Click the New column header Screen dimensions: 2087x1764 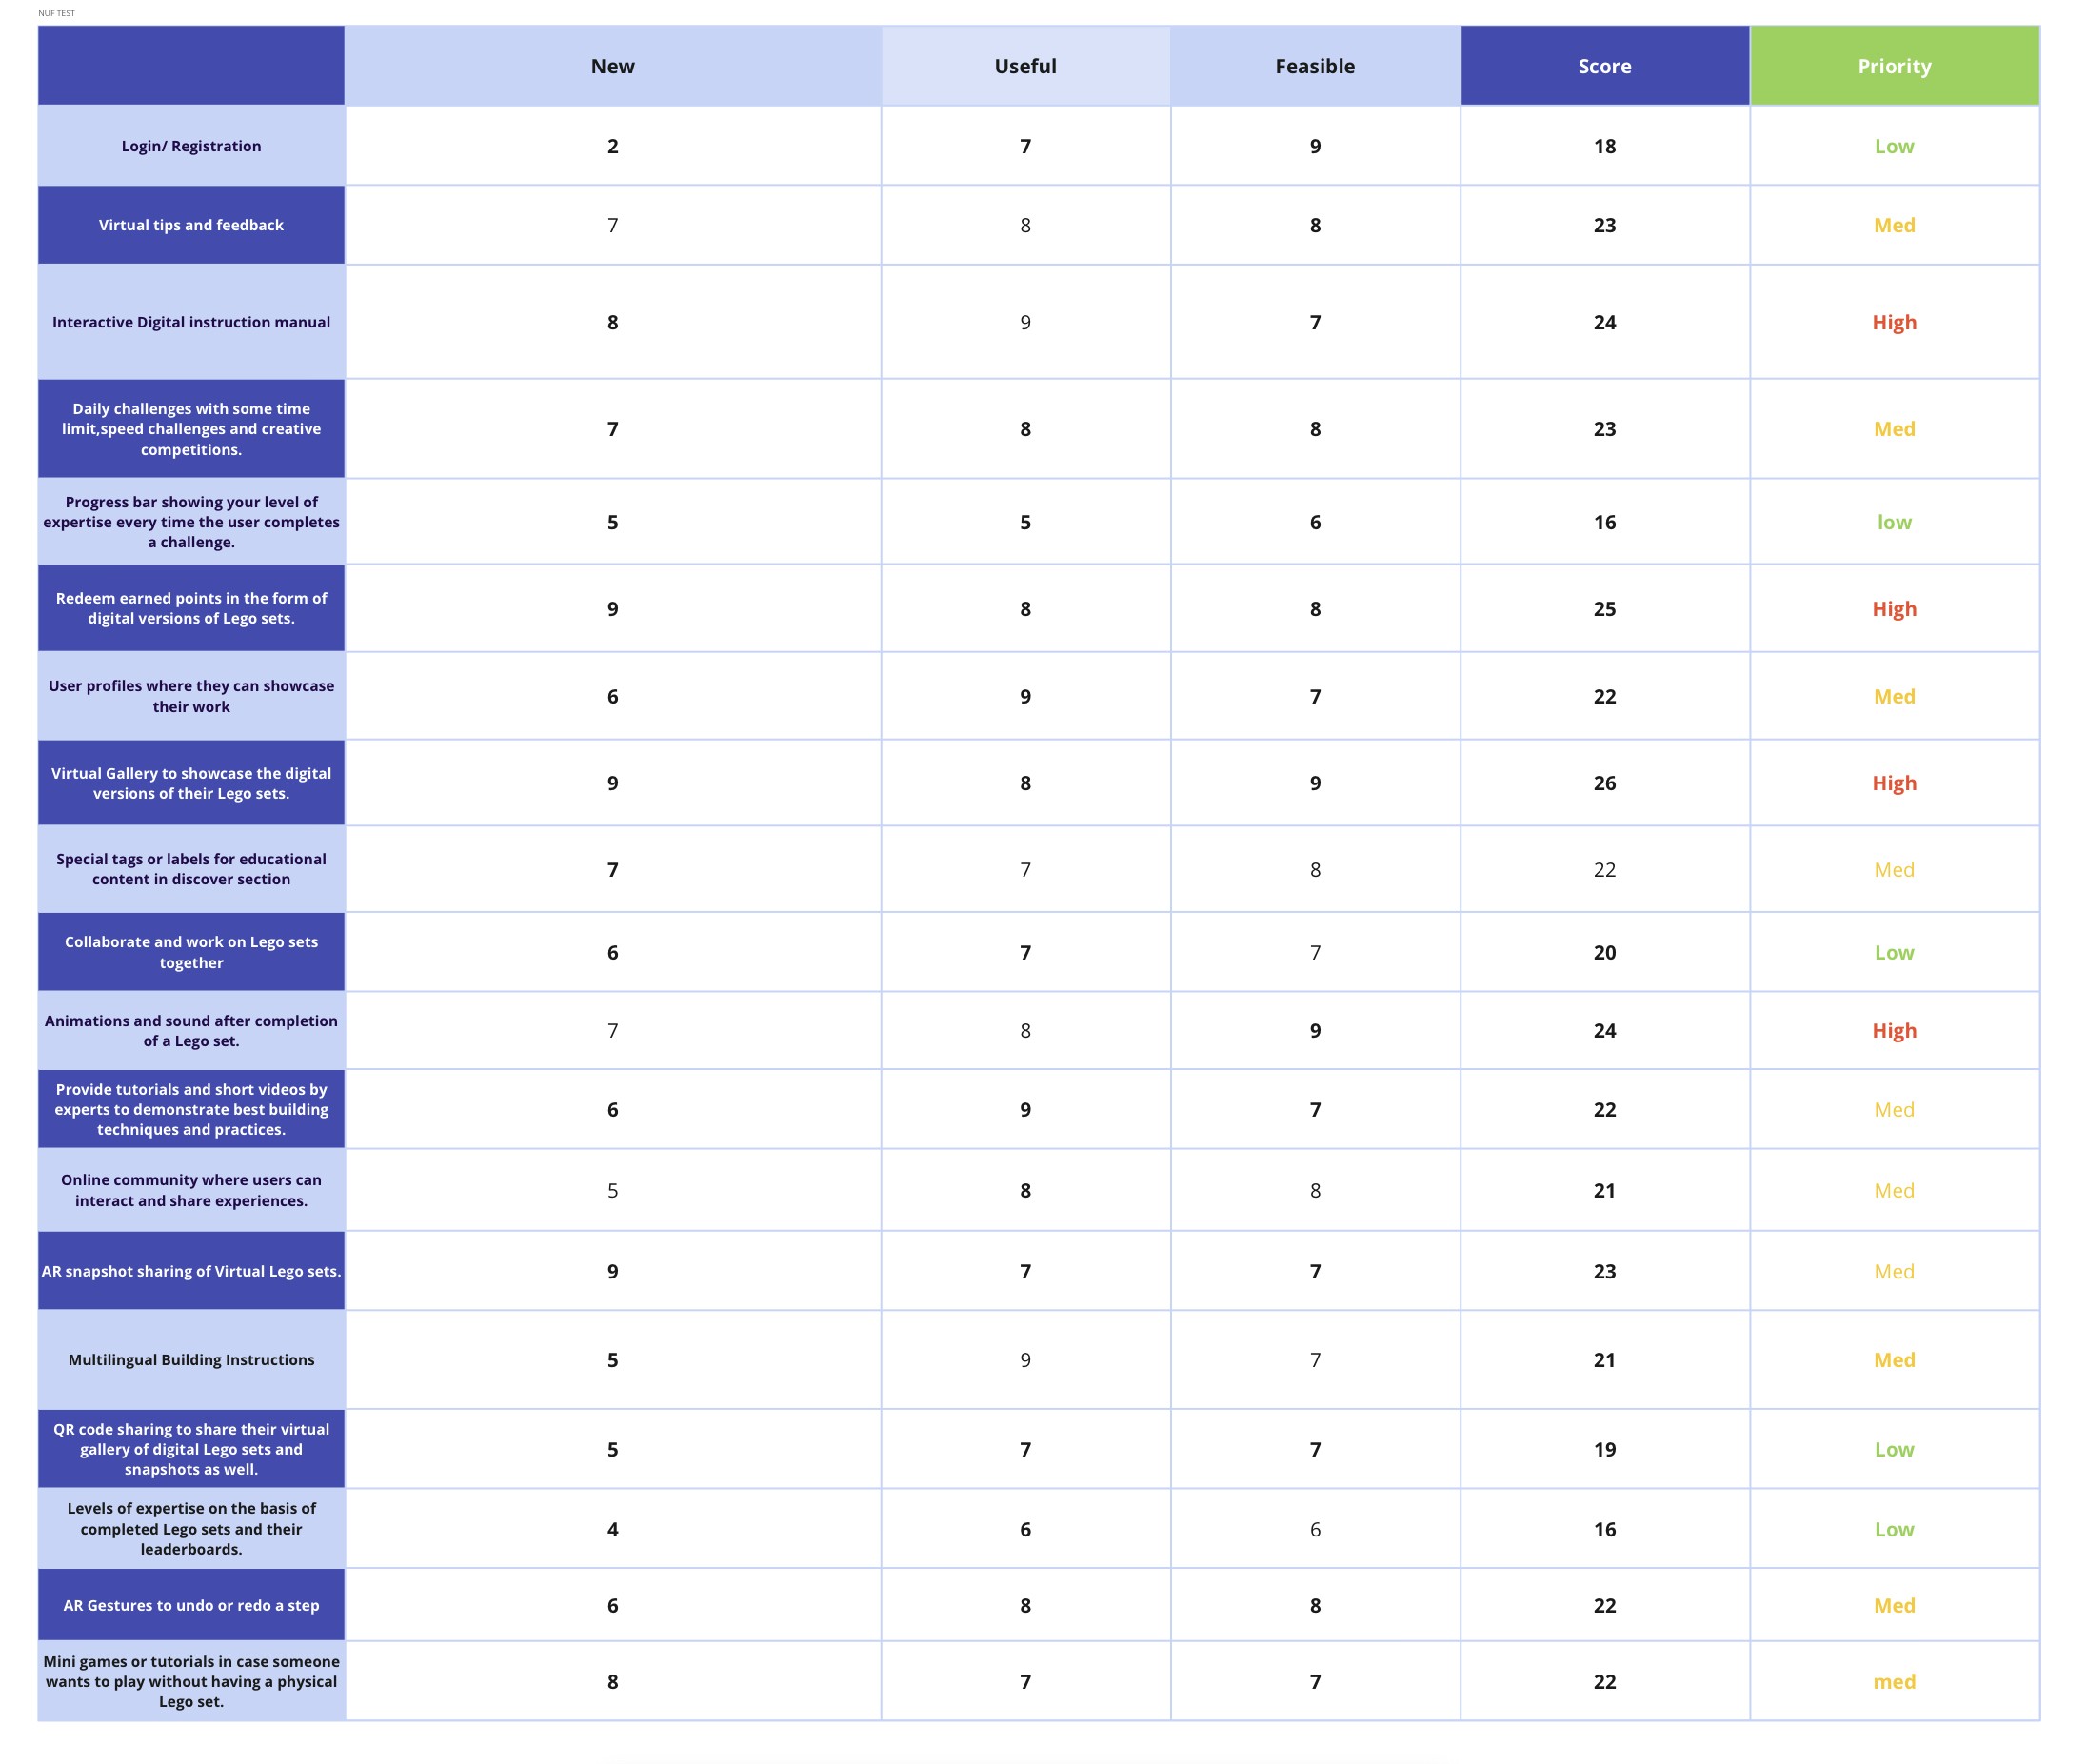[x=612, y=66]
